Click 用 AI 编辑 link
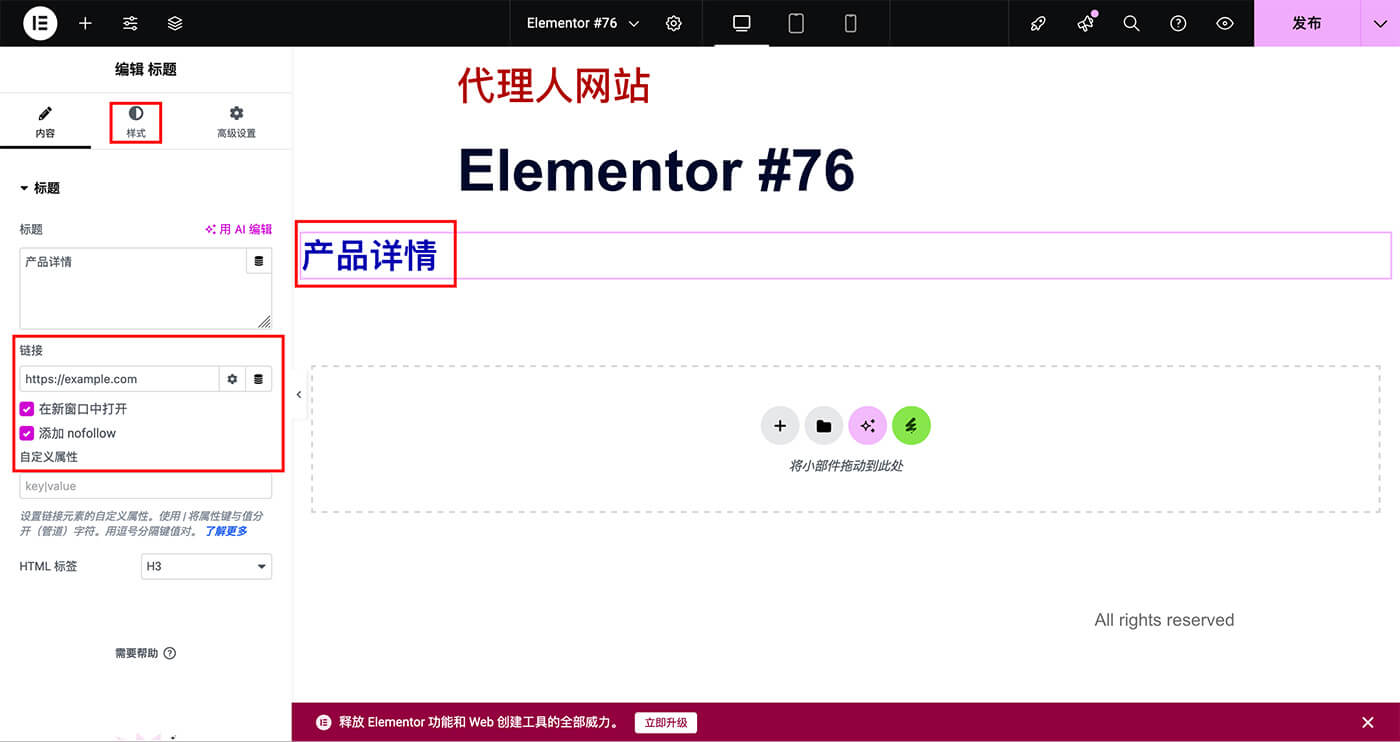The width and height of the screenshot is (1400, 742). pyautogui.click(x=239, y=229)
